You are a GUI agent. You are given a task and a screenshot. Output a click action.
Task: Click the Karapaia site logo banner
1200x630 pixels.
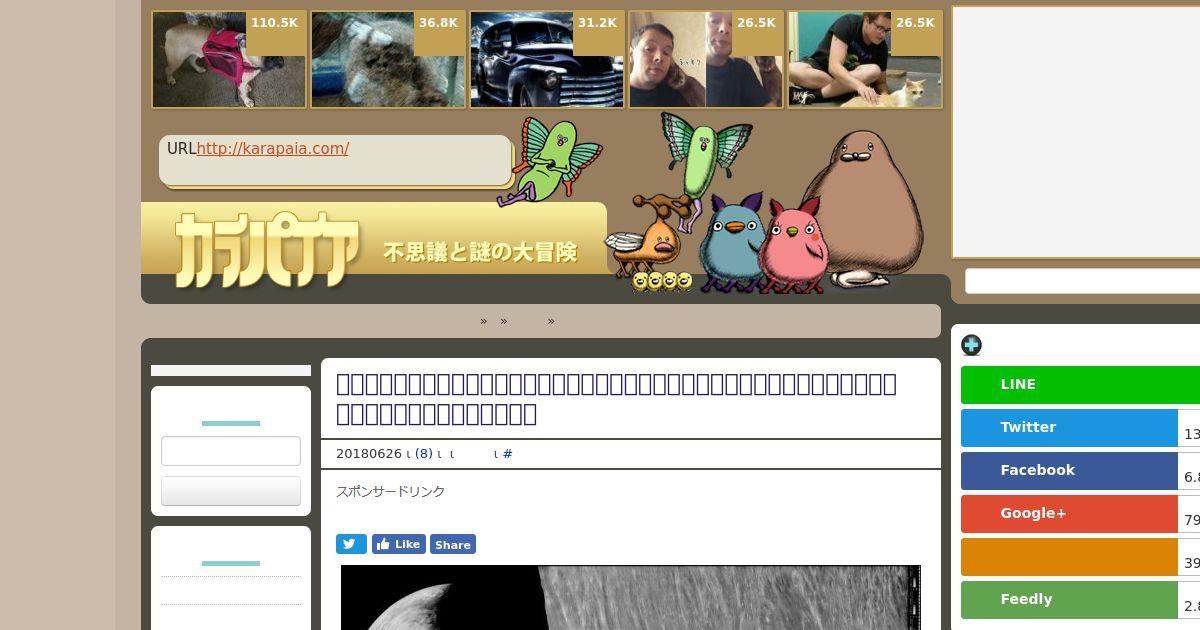coord(374,245)
